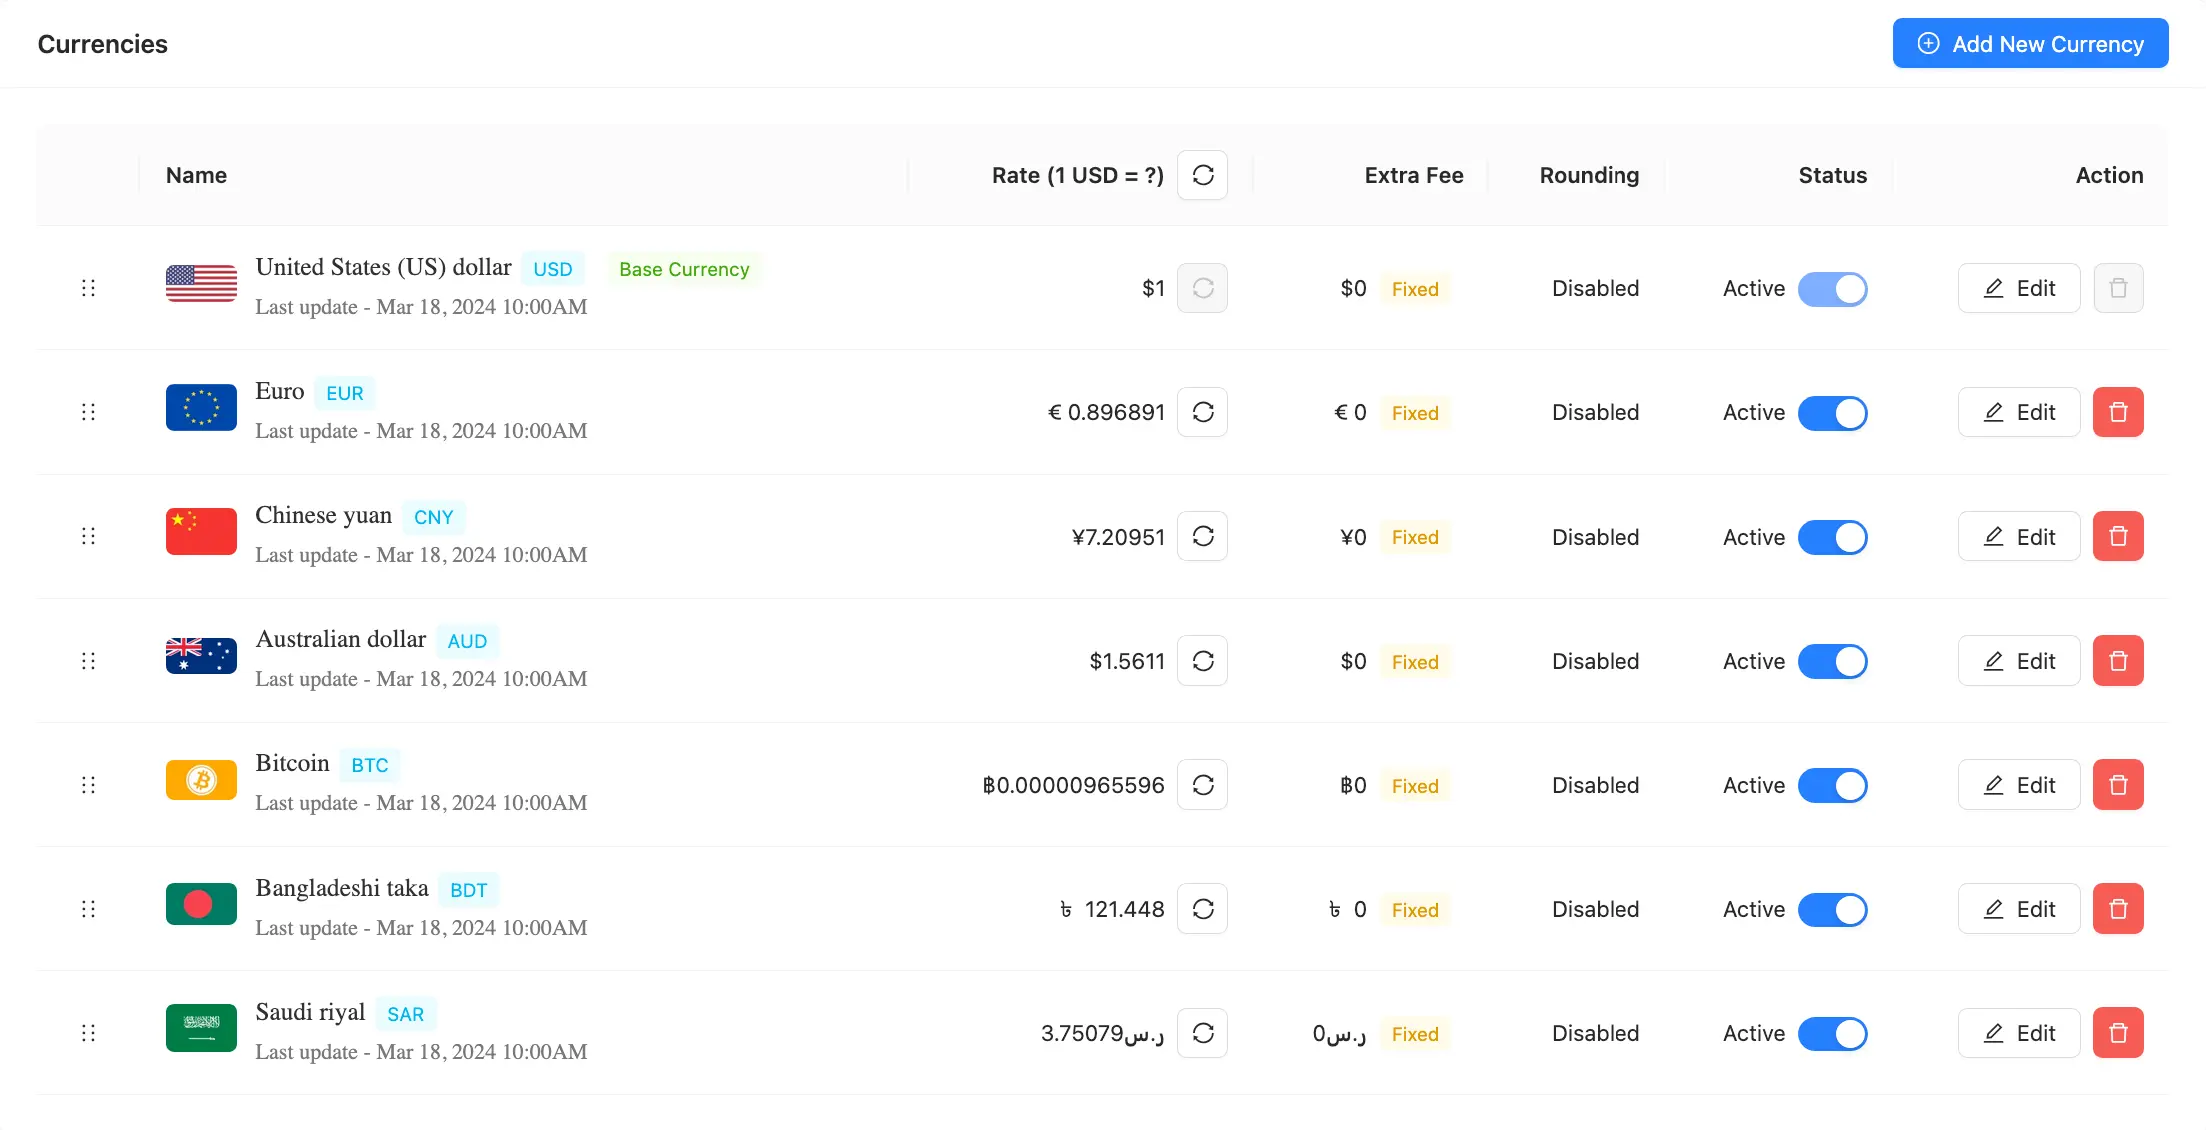Delete the Euro currency
Viewport: 2207px width, 1130px height.
[2118, 412]
